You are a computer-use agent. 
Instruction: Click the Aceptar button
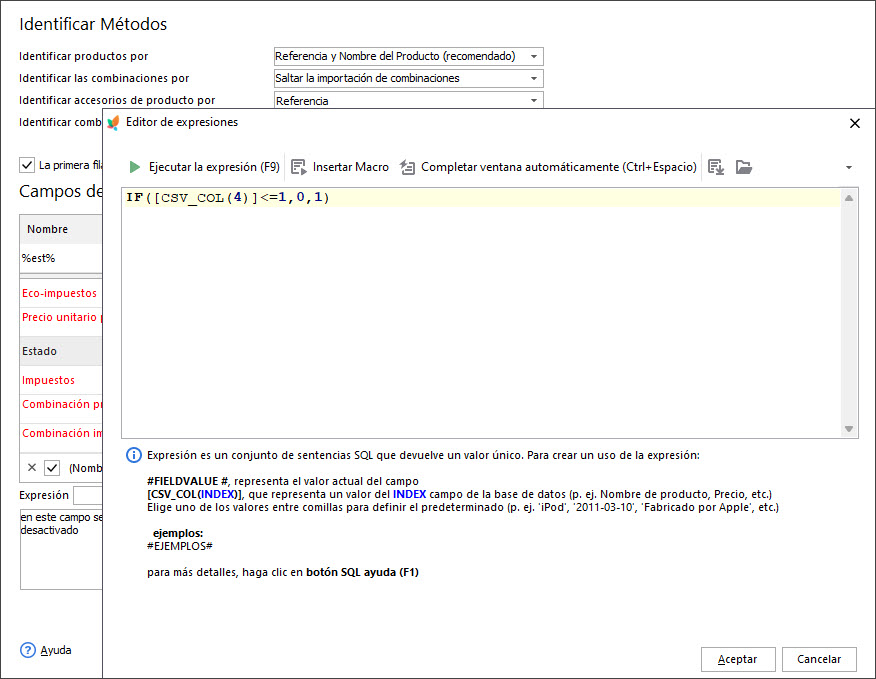738,659
